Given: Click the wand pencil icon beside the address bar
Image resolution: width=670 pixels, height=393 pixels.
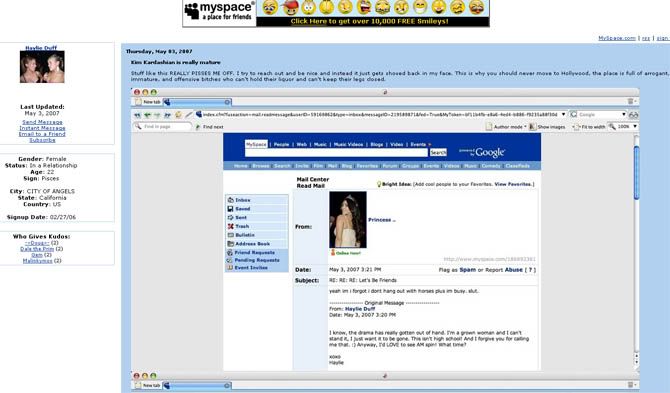Looking at the screenshot, I should [x=188, y=115].
